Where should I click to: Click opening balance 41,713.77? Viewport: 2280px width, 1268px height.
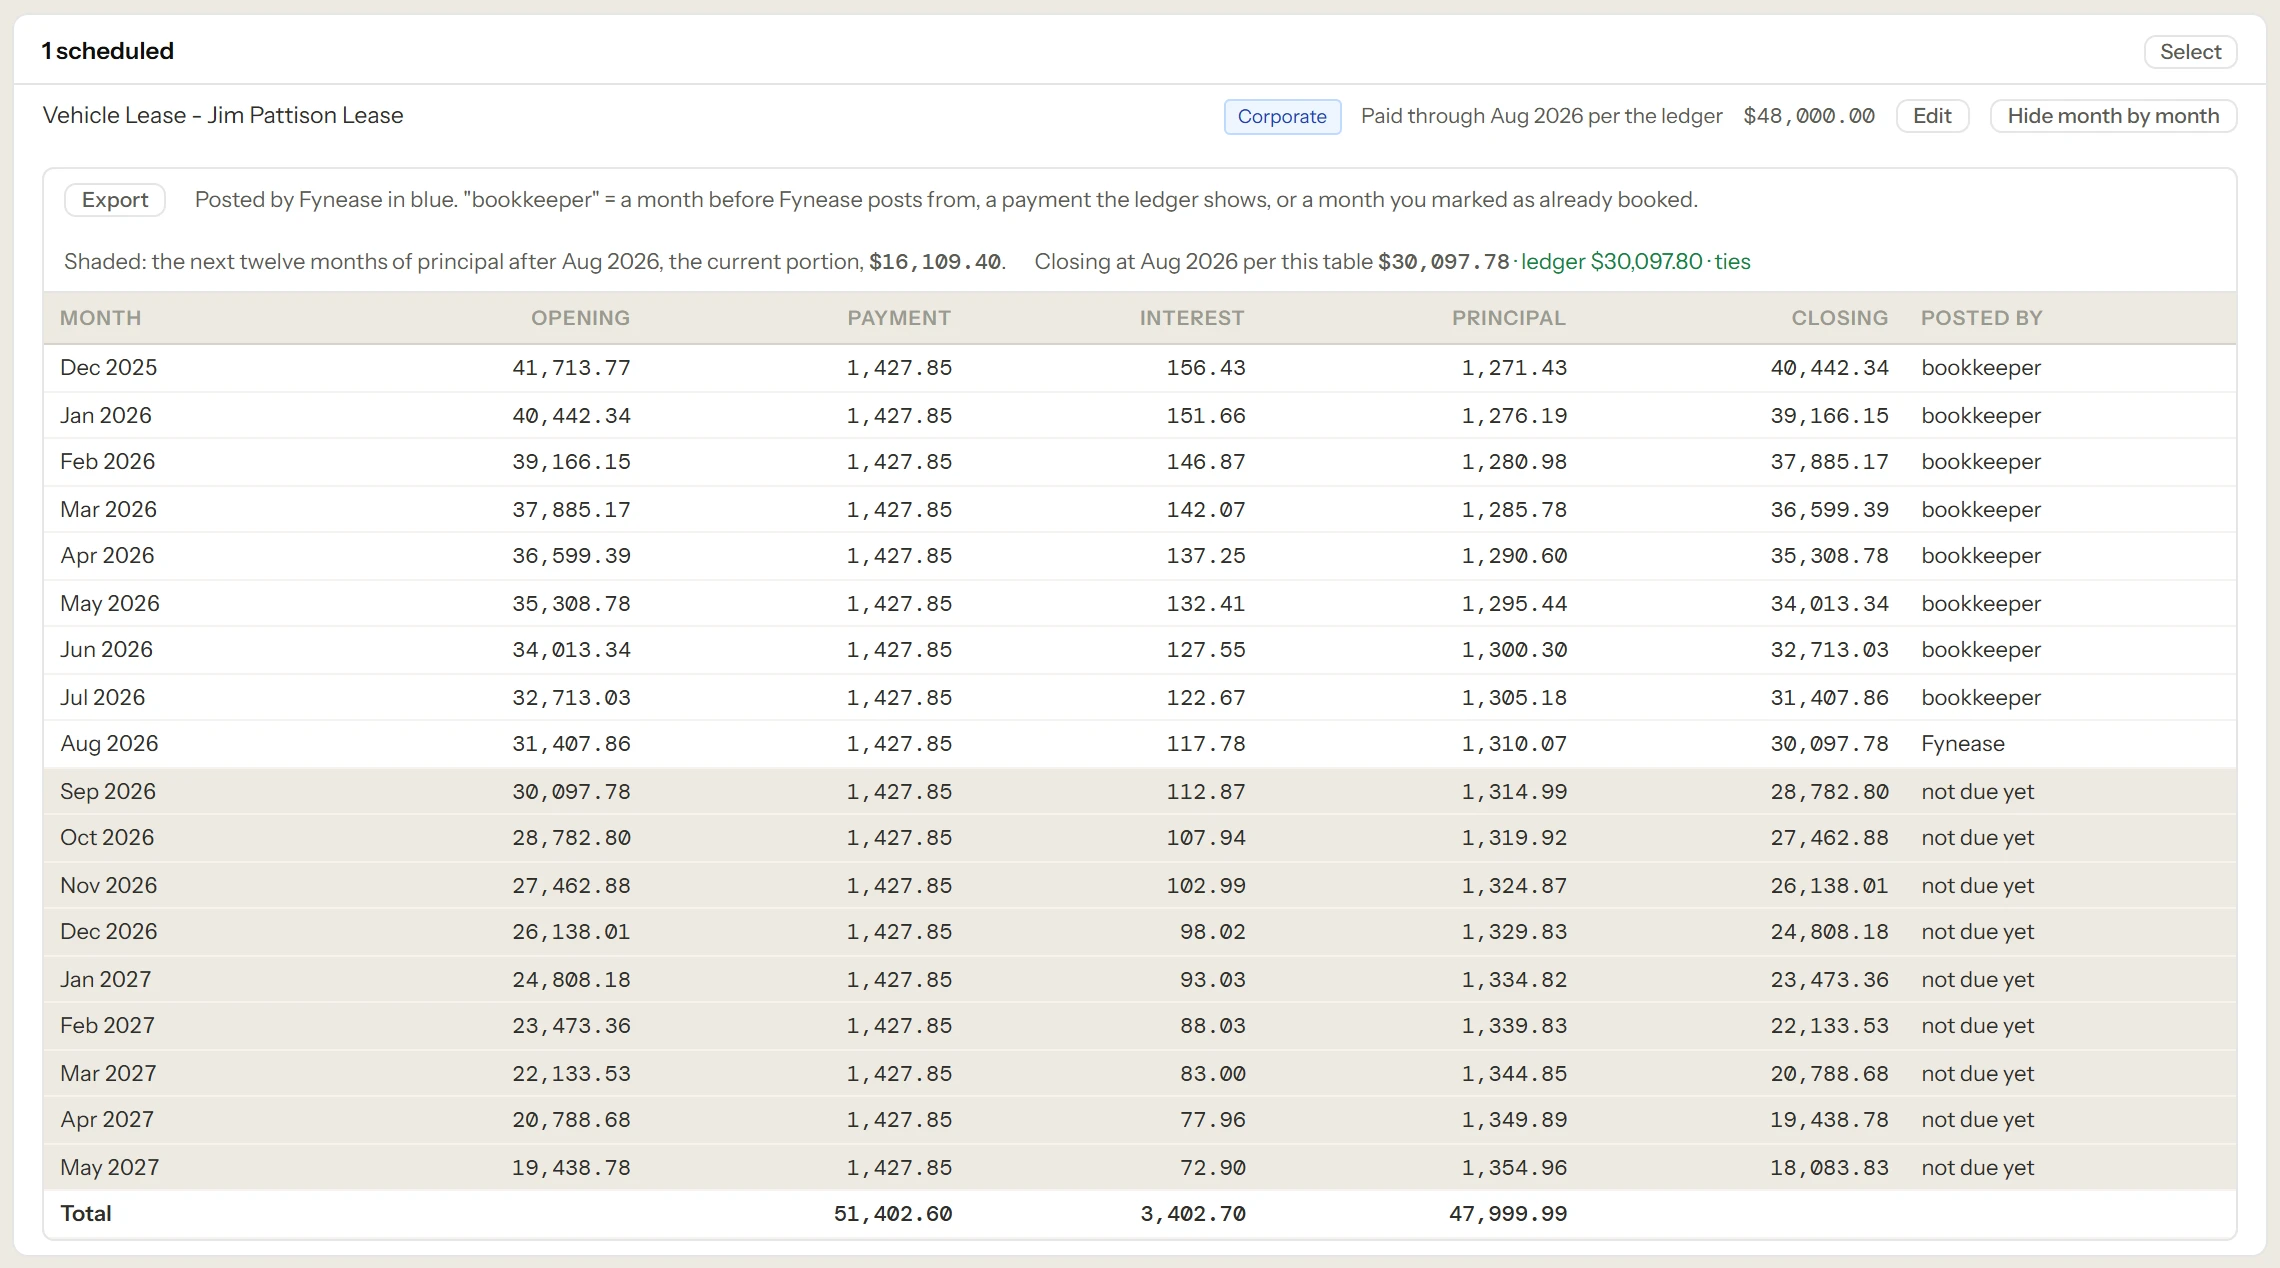point(571,368)
